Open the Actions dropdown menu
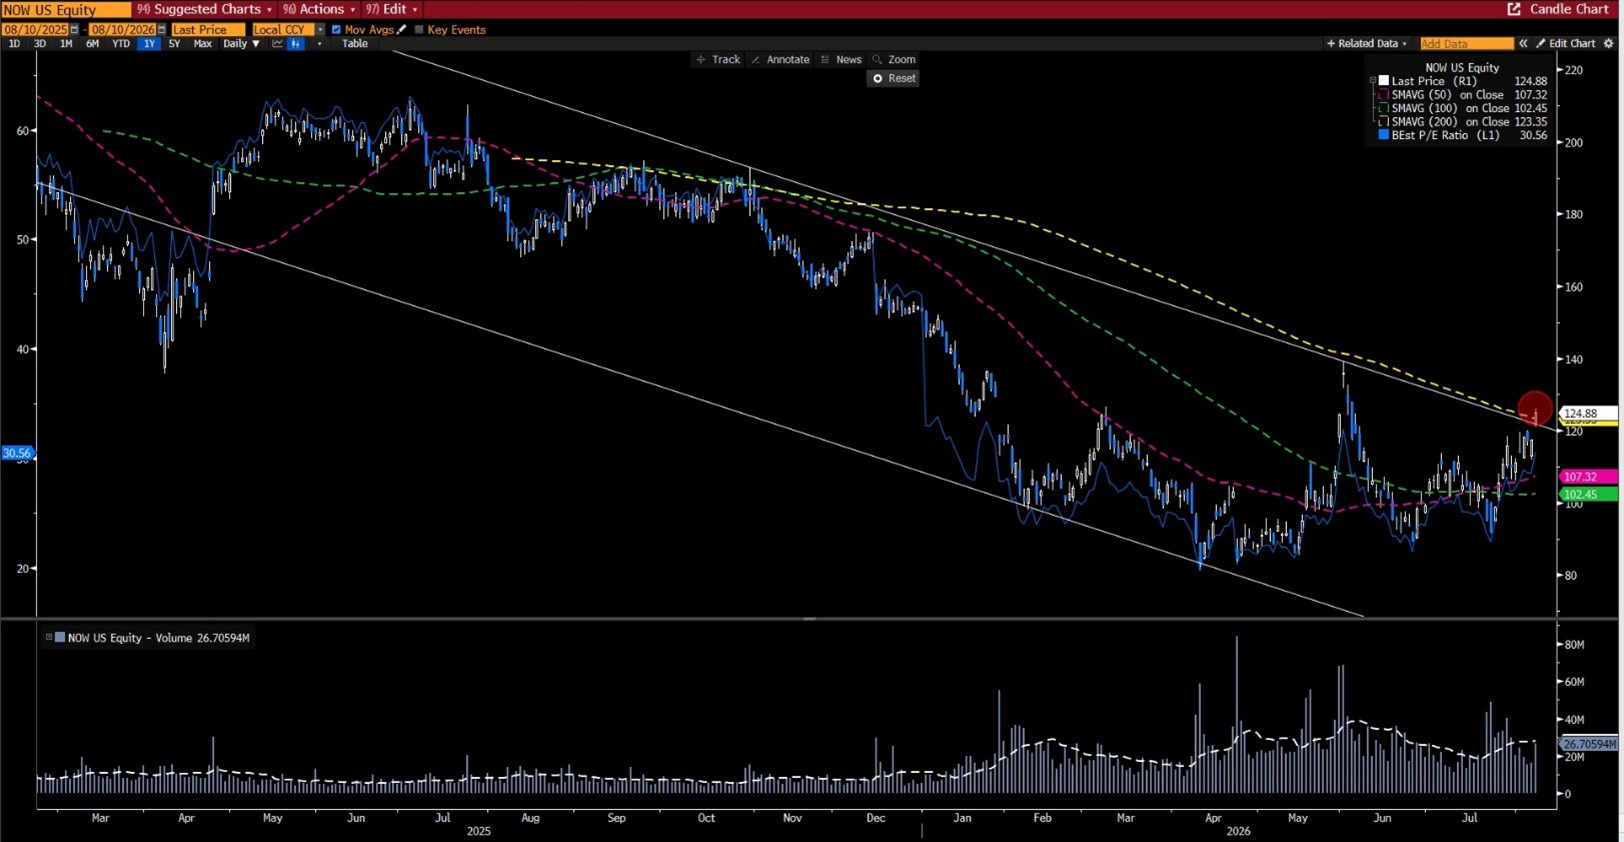The height and width of the screenshot is (842, 1624). tap(319, 9)
